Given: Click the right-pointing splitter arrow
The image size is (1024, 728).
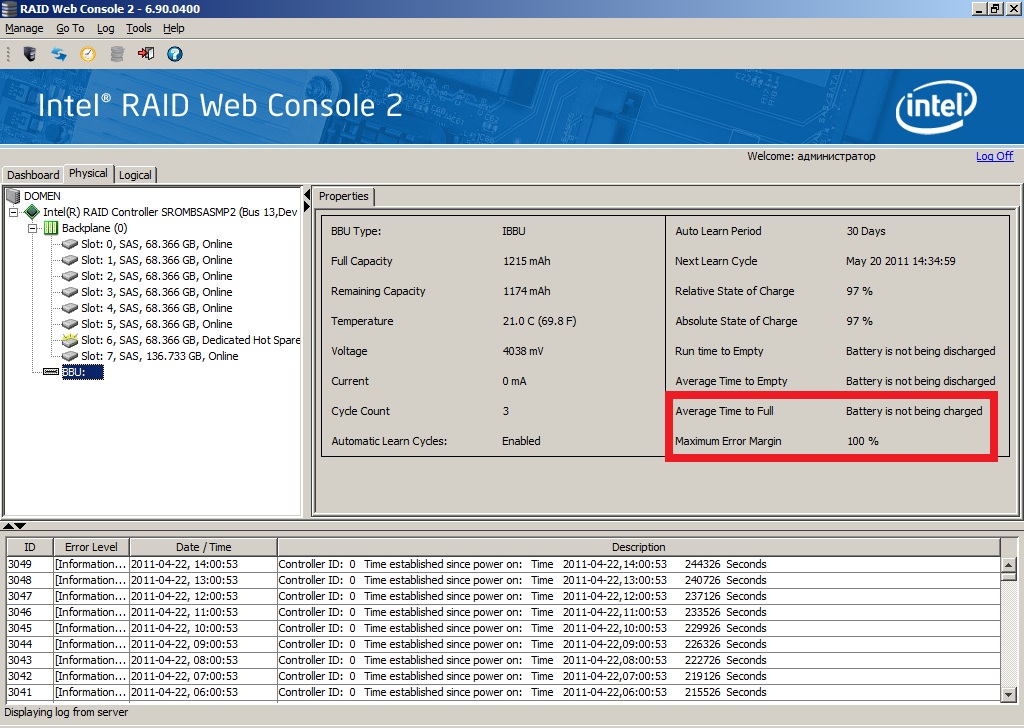Looking at the screenshot, I should tap(306, 207).
